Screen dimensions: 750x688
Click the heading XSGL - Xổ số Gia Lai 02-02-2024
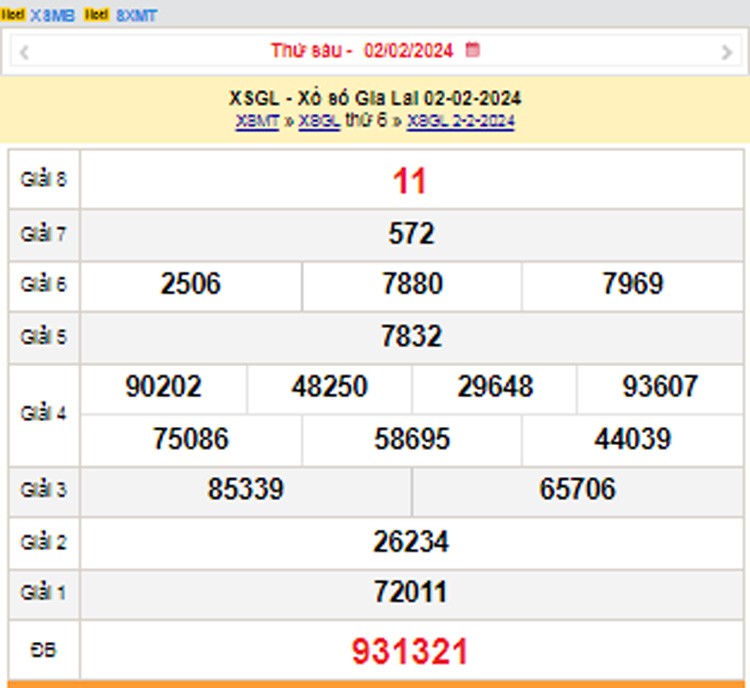pyautogui.click(x=375, y=98)
